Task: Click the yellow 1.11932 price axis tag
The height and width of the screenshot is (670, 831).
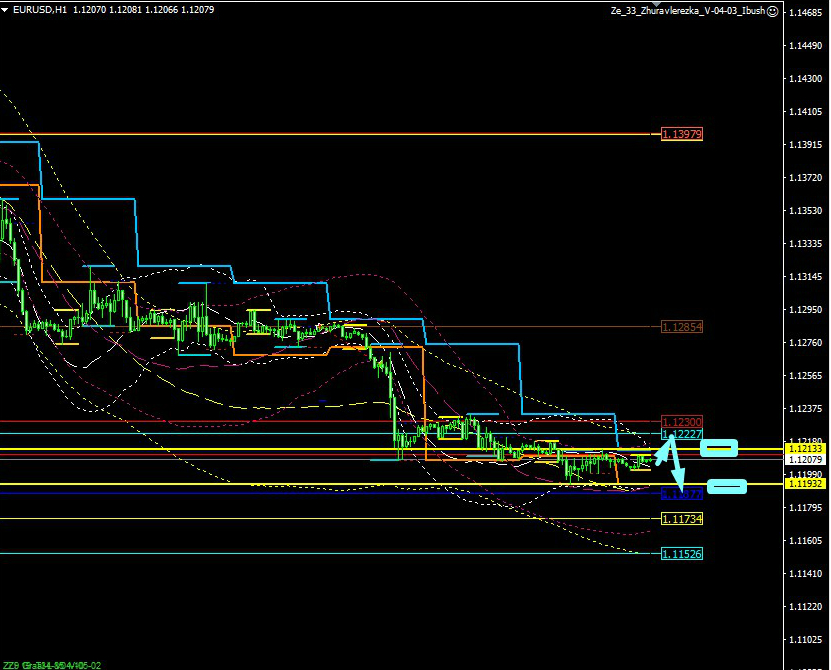Action: (x=806, y=484)
